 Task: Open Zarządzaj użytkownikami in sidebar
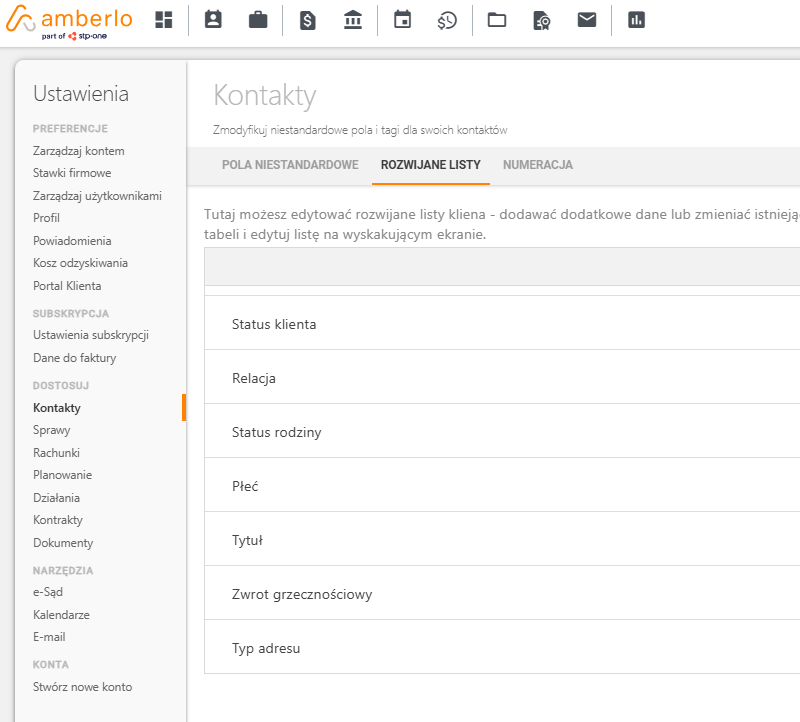(x=97, y=196)
